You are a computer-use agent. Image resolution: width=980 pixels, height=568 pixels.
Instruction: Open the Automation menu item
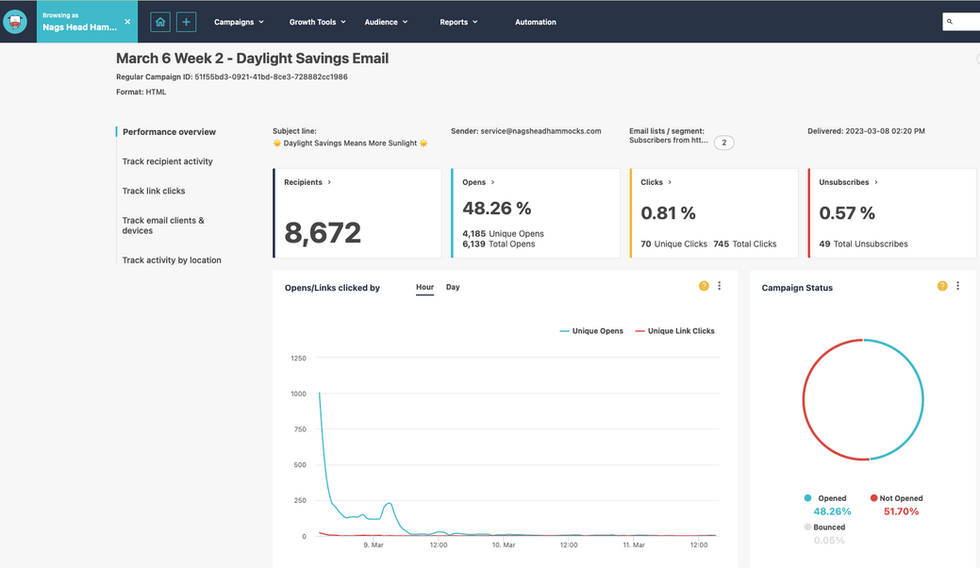click(536, 22)
